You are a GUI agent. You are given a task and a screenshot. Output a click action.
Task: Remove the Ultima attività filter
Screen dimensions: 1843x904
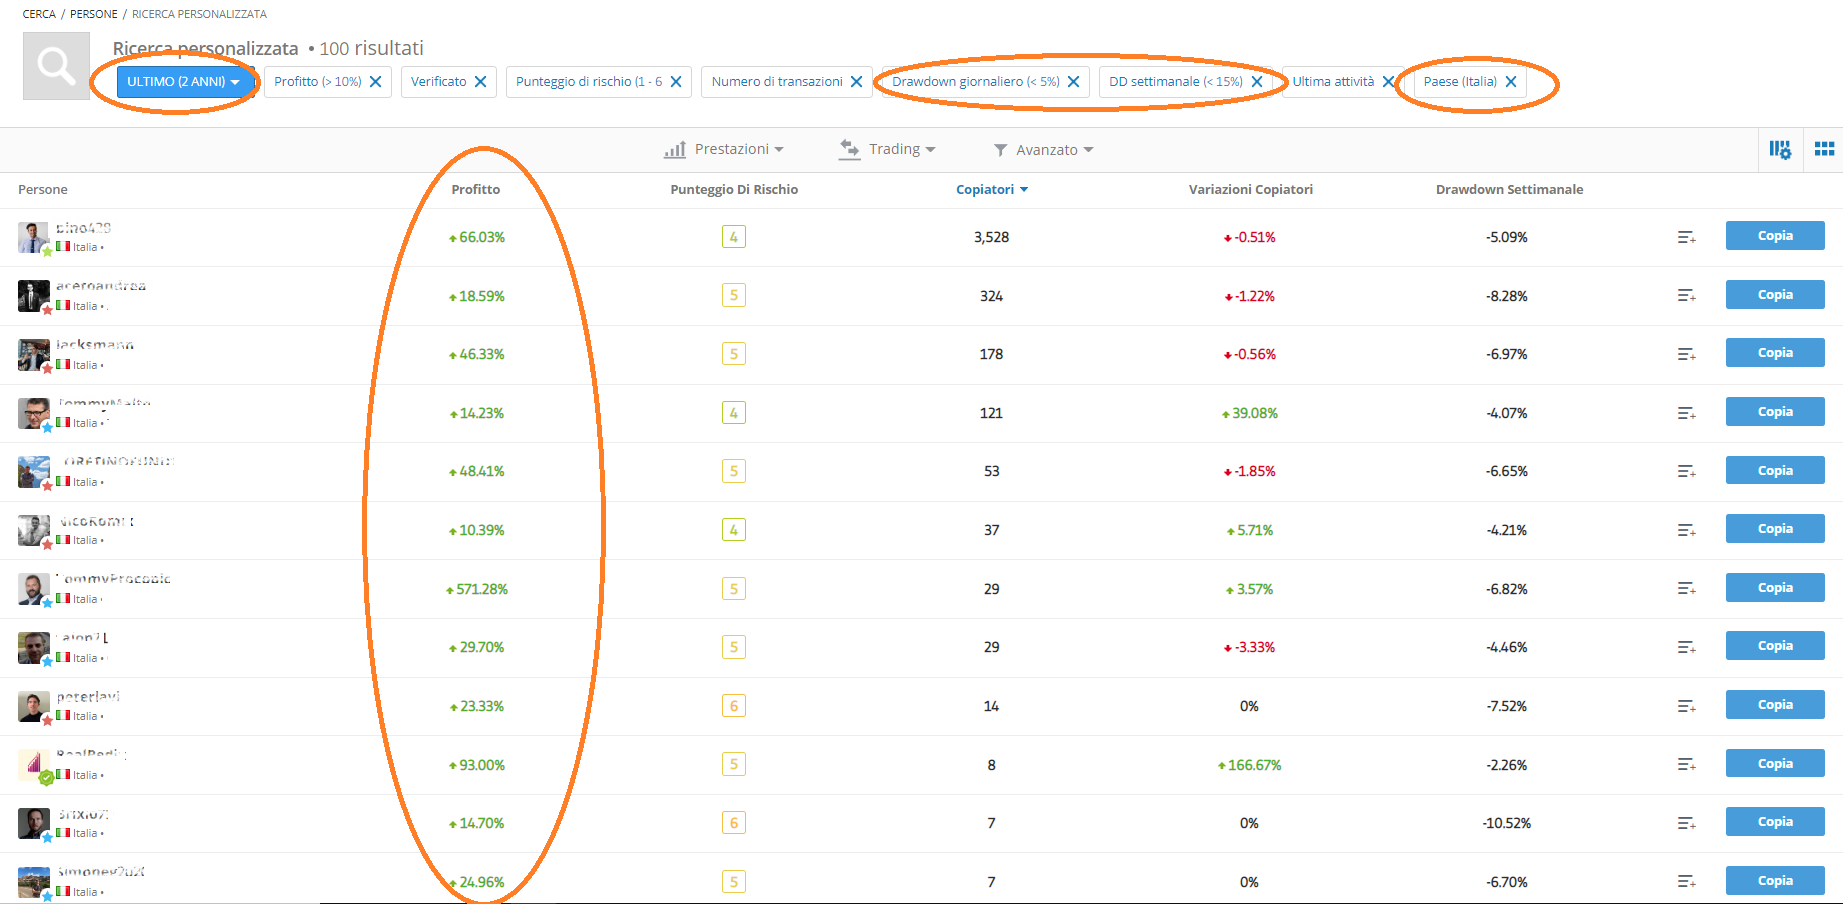coord(1388,82)
